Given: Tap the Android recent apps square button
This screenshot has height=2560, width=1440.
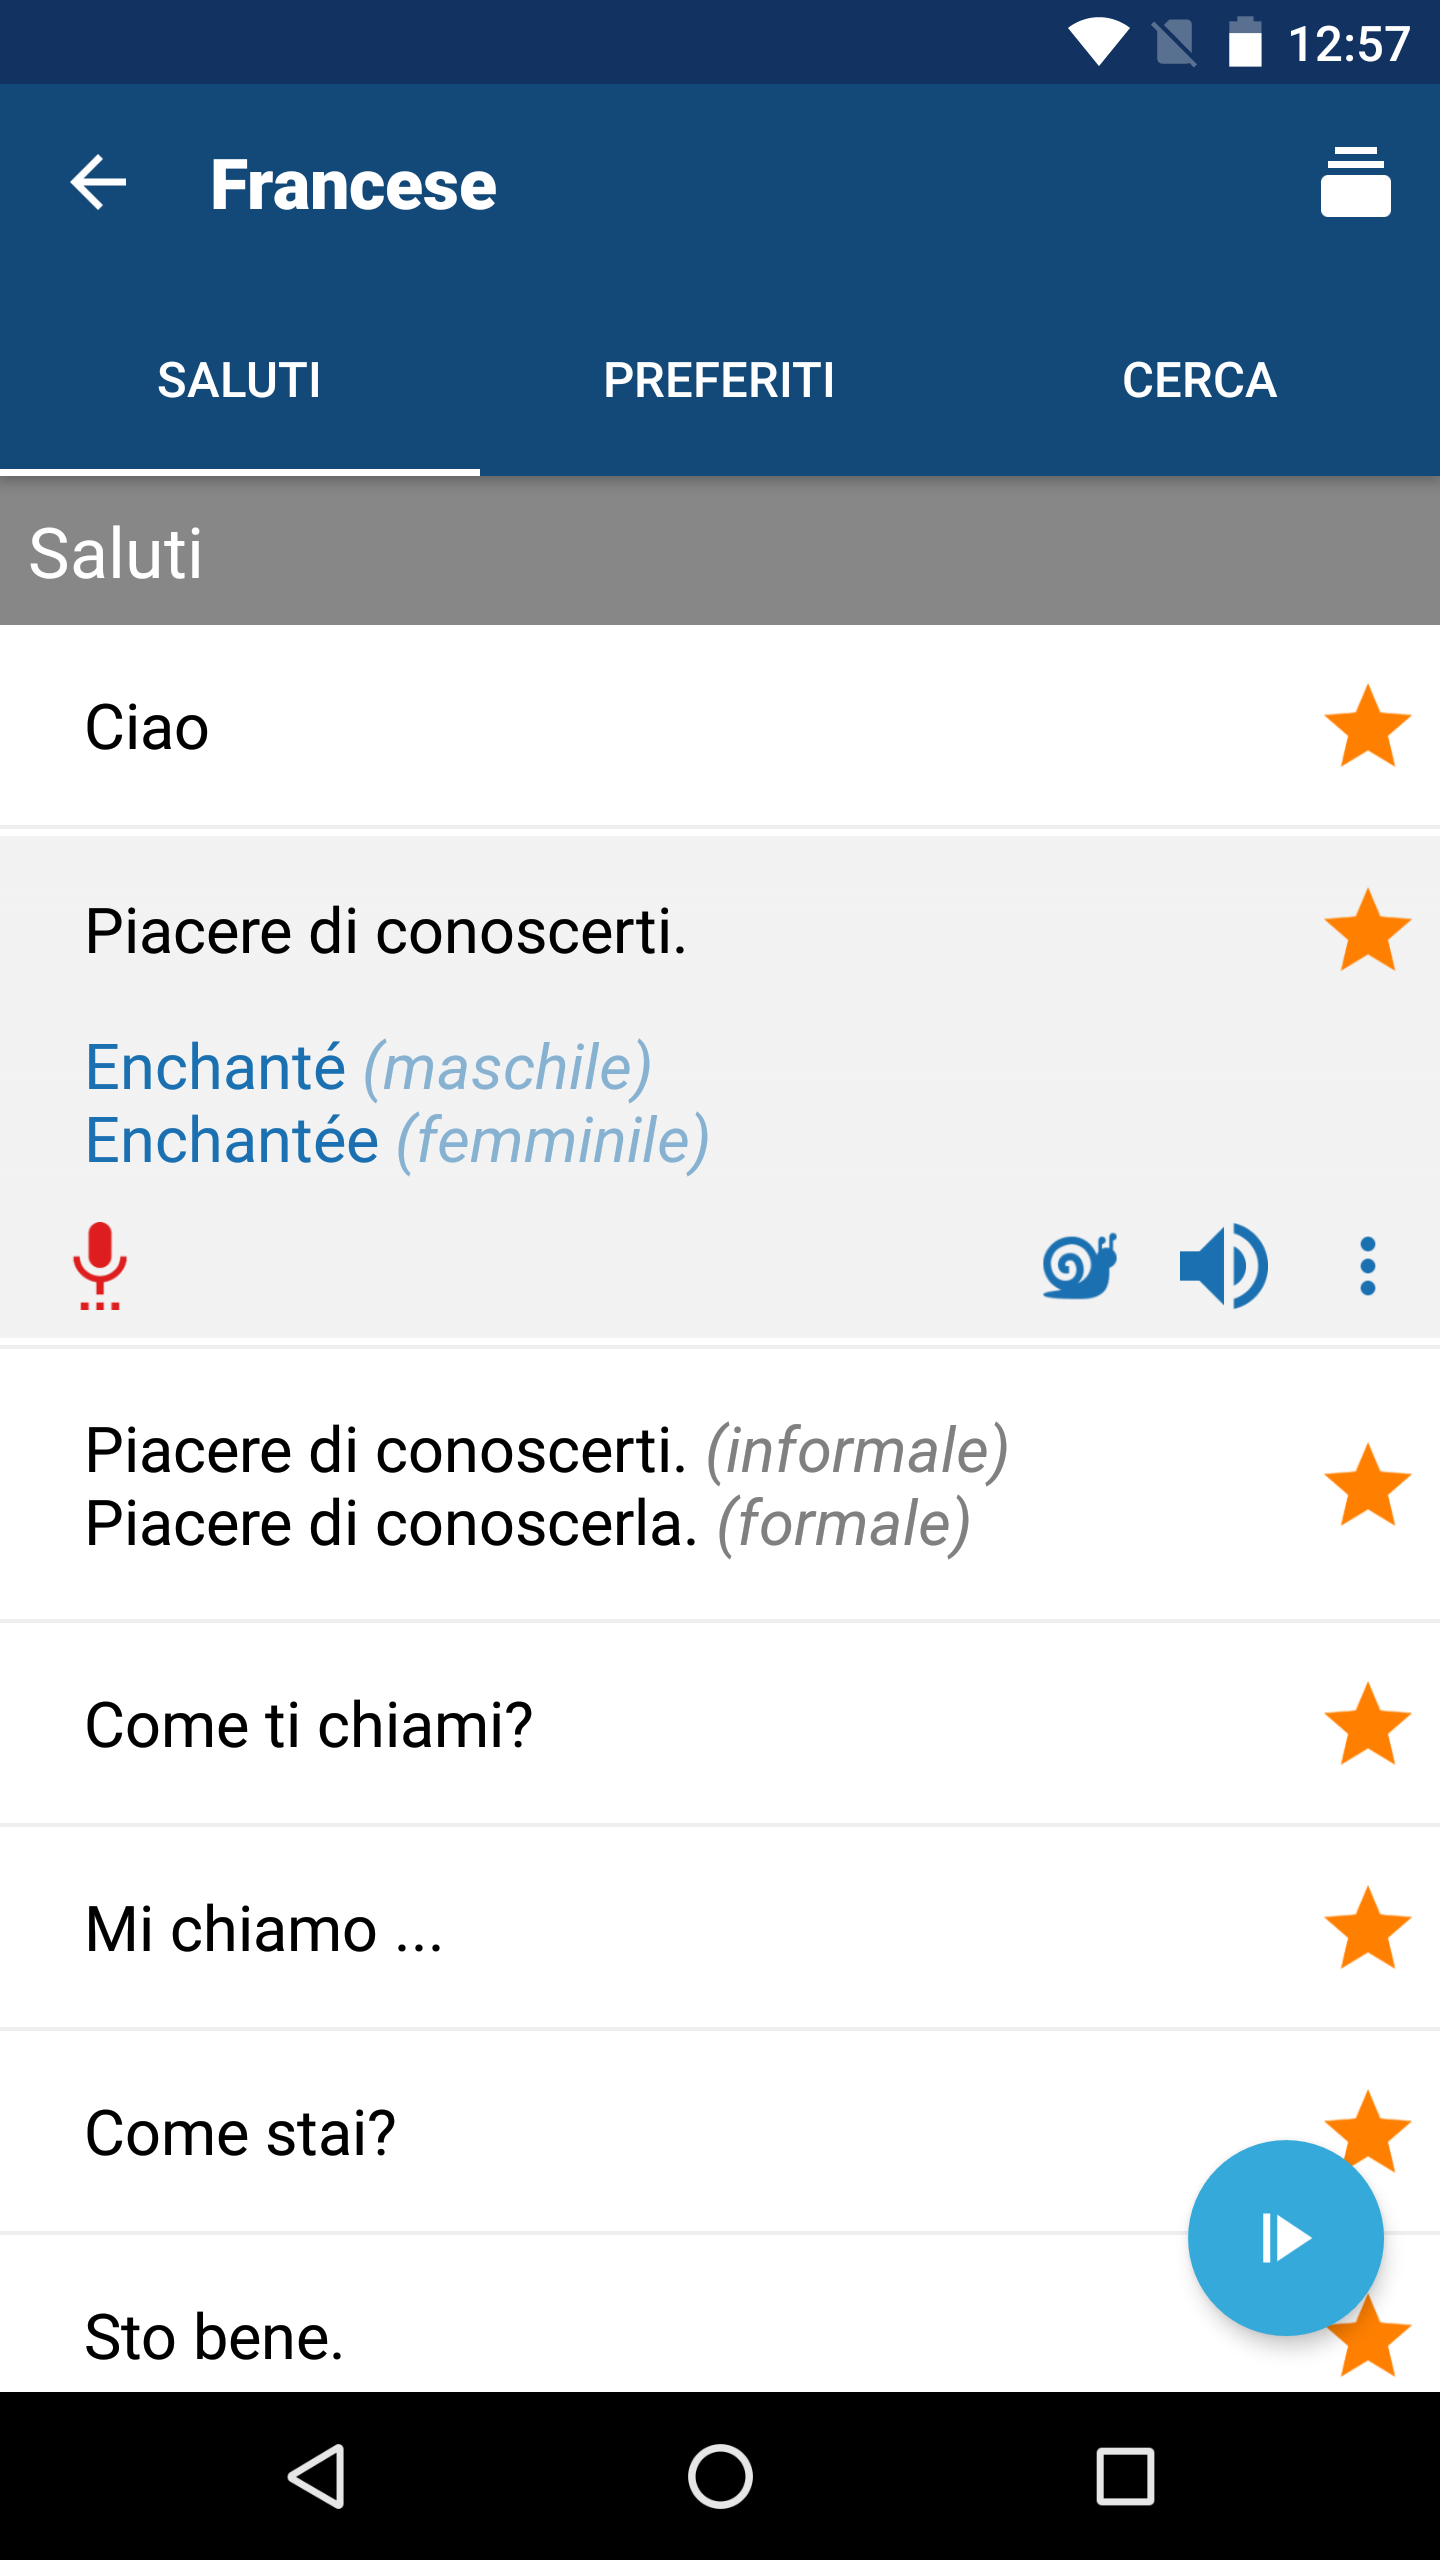Looking at the screenshot, I should coord(1125,2476).
